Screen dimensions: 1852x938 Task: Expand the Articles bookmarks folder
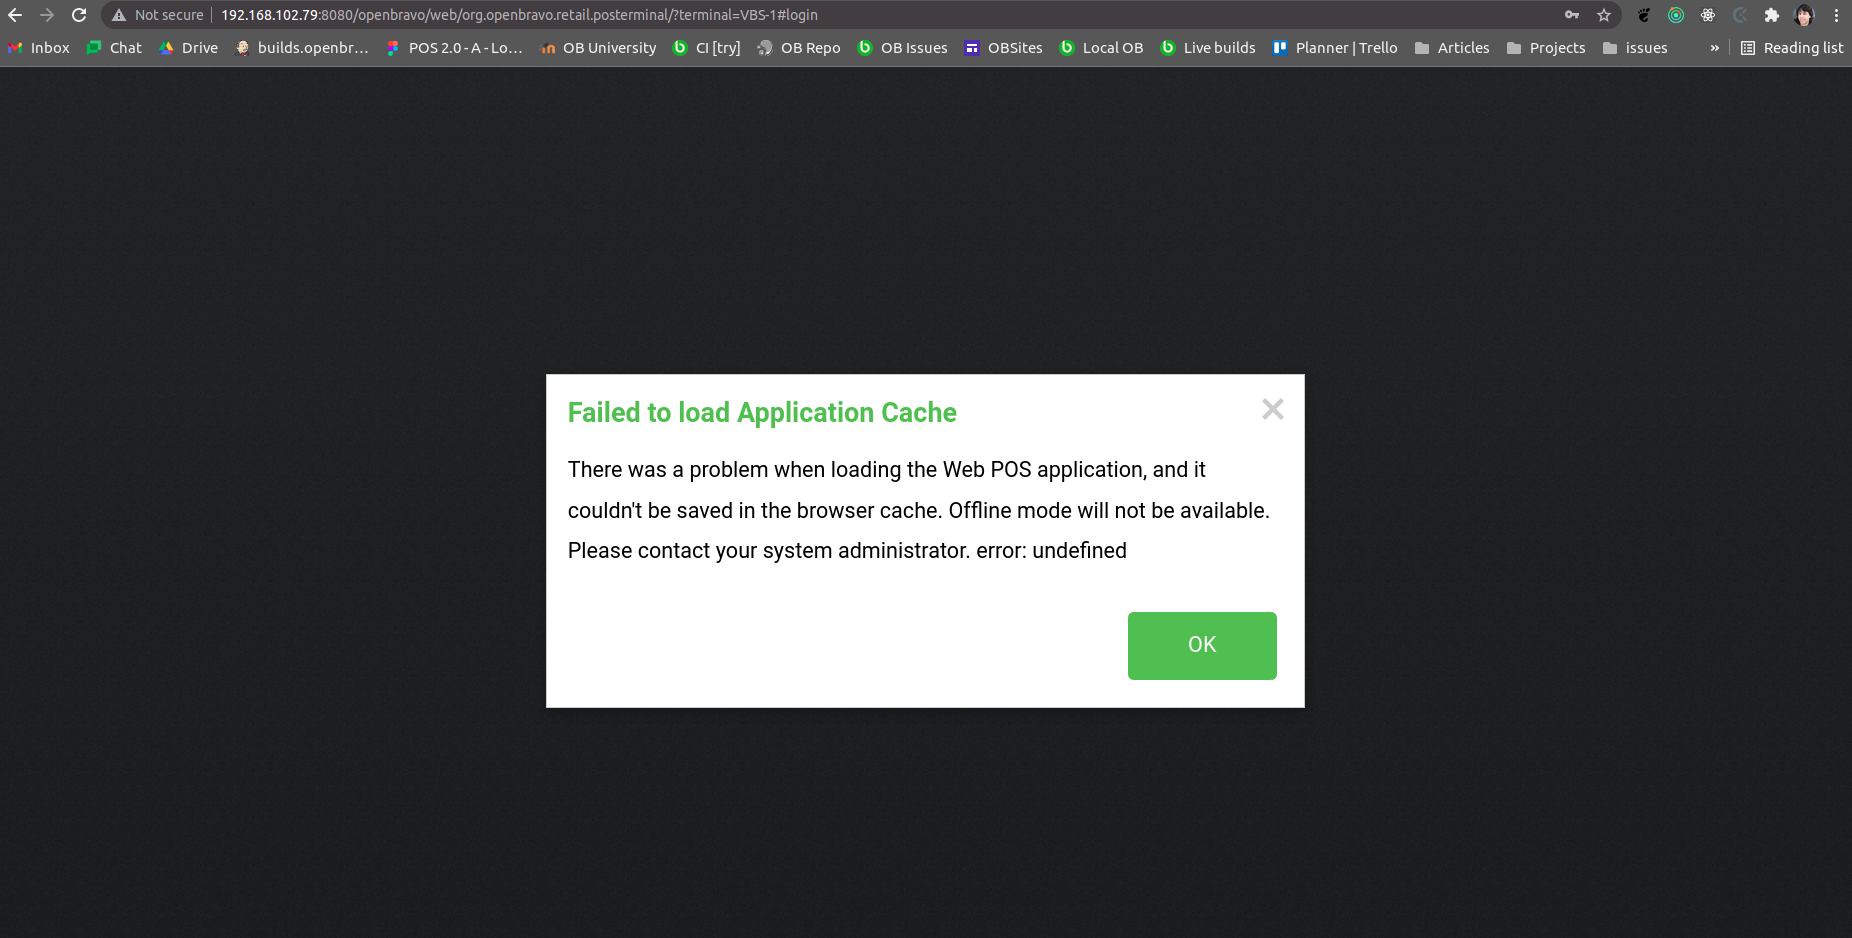[x=1452, y=48]
